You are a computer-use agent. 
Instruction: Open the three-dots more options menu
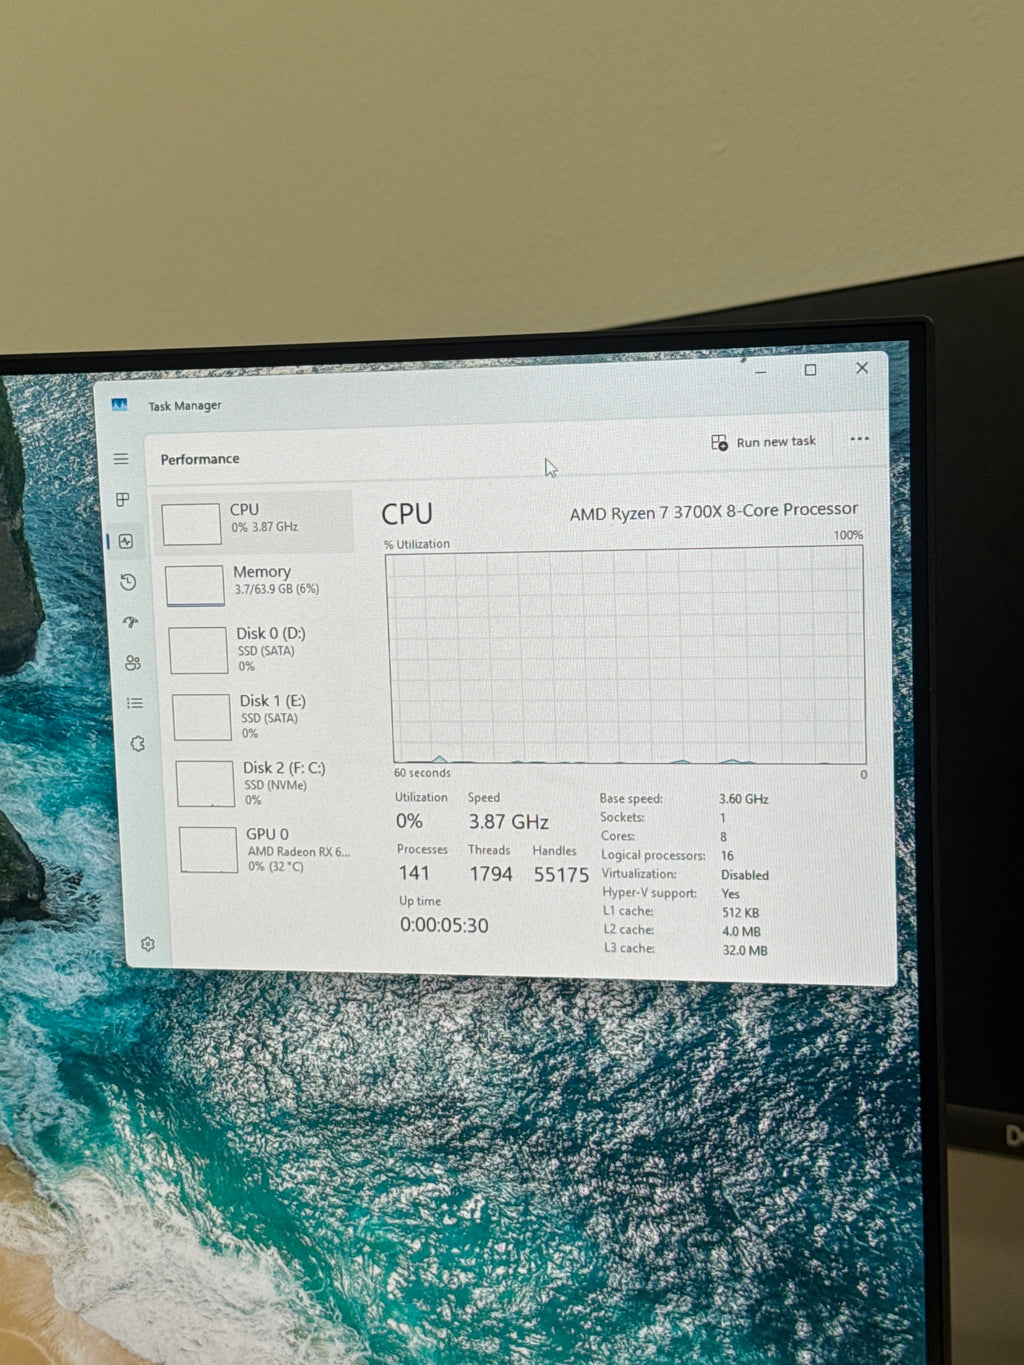click(x=859, y=439)
